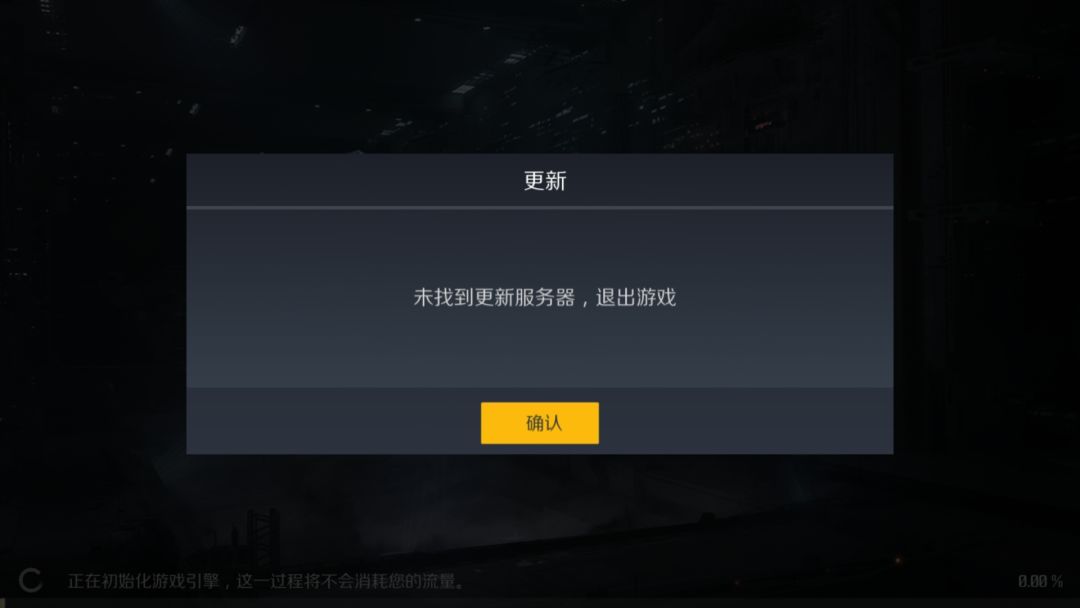Click the update dialog footer area
Screen dimensions: 1080x608
point(539,421)
